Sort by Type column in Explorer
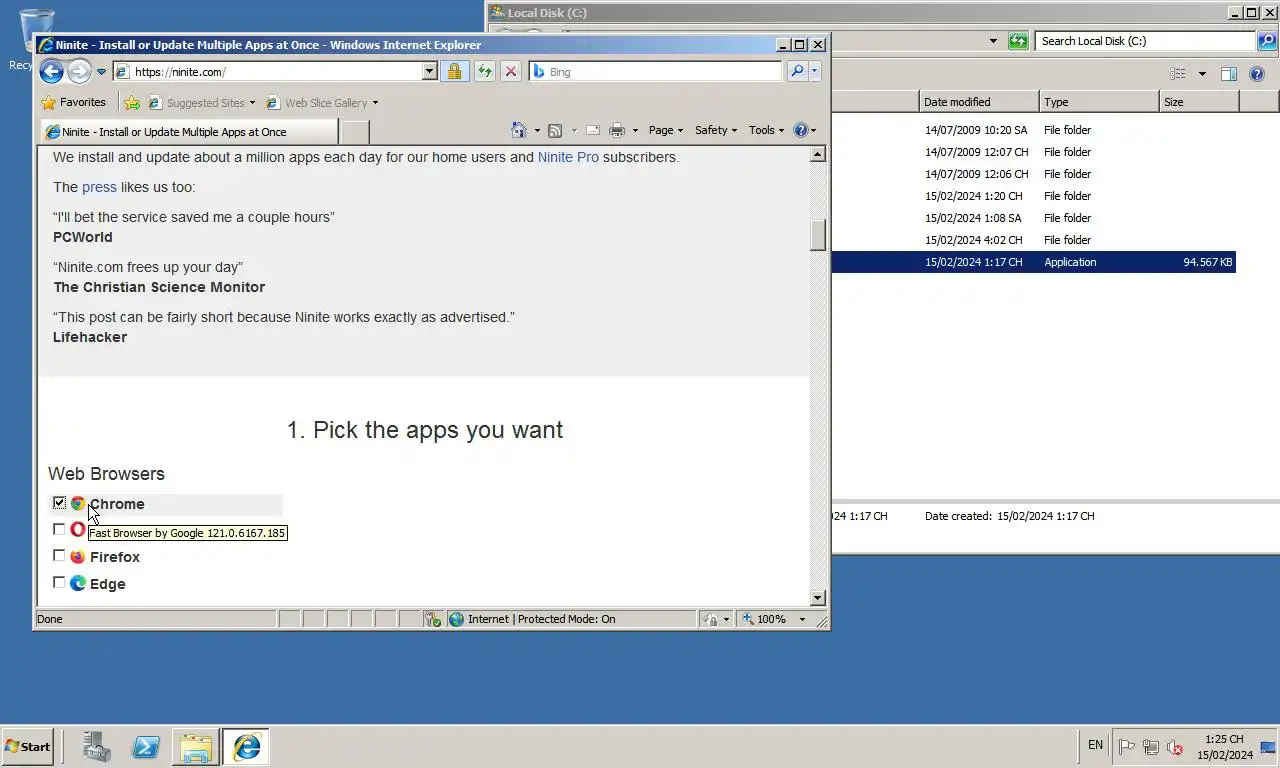This screenshot has width=1280, height=768. [1099, 102]
